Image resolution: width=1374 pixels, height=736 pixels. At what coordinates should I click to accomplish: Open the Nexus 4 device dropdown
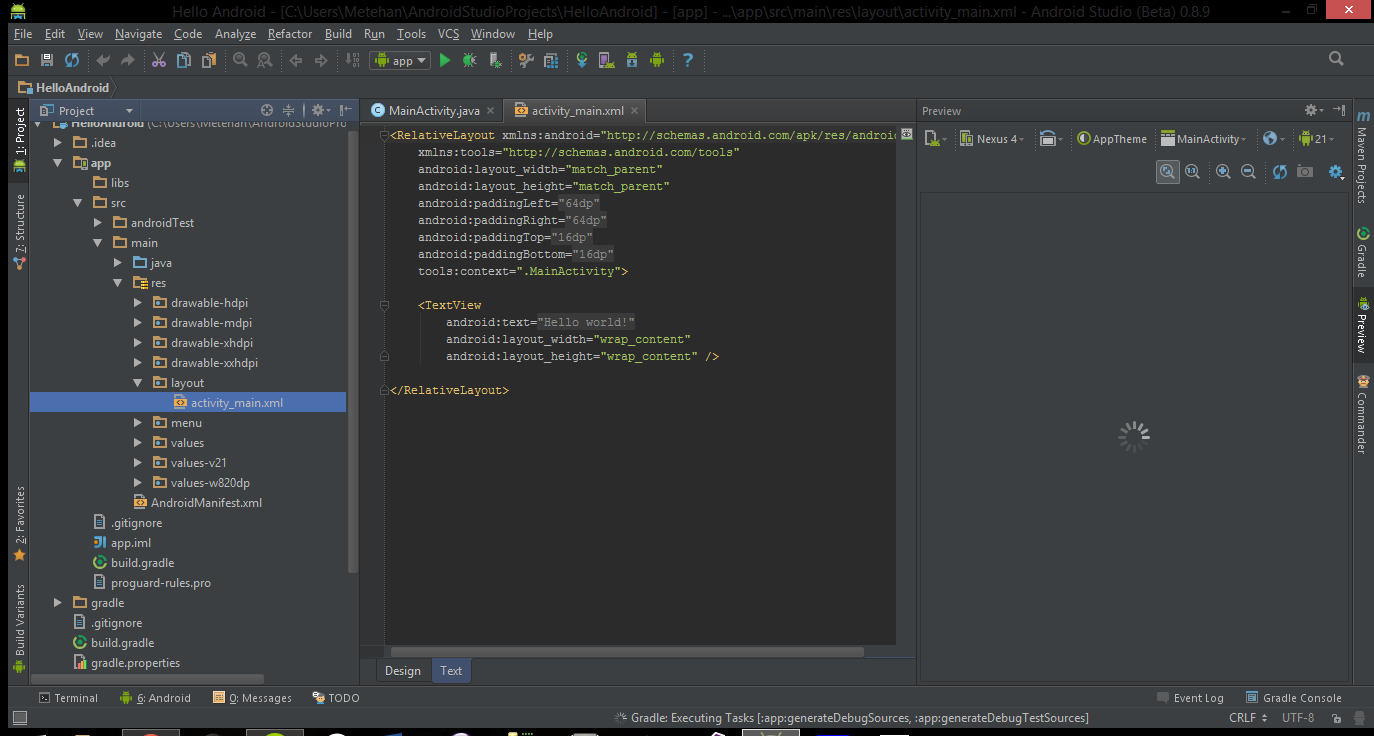click(x=991, y=138)
